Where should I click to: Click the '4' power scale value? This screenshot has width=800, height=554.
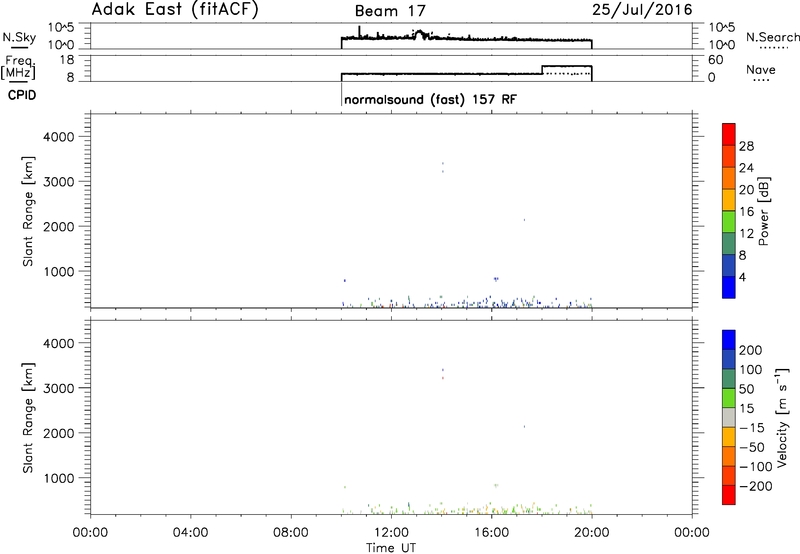[x=742, y=277]
